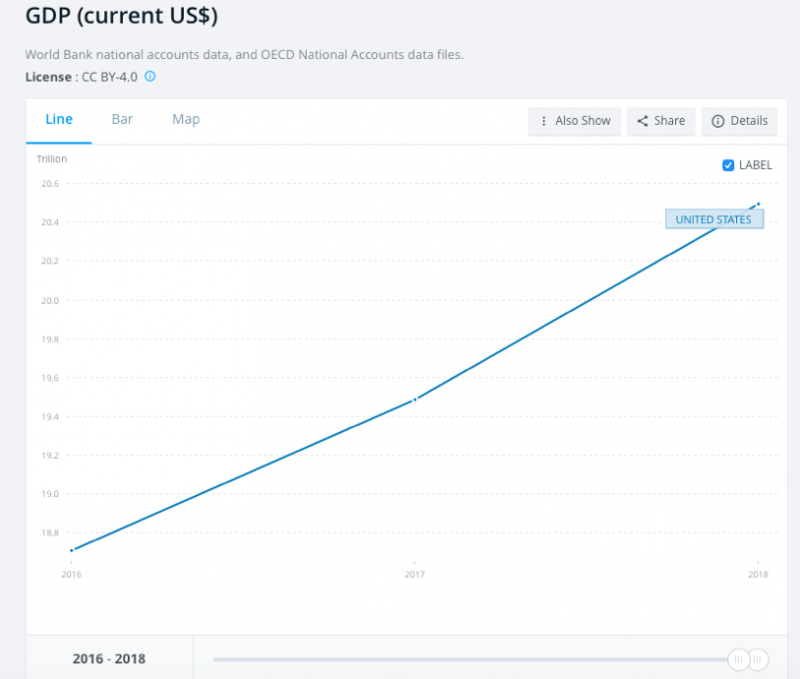Open the Also Show dropdown
Screen dimensions: 800x679
pos(574,121)
